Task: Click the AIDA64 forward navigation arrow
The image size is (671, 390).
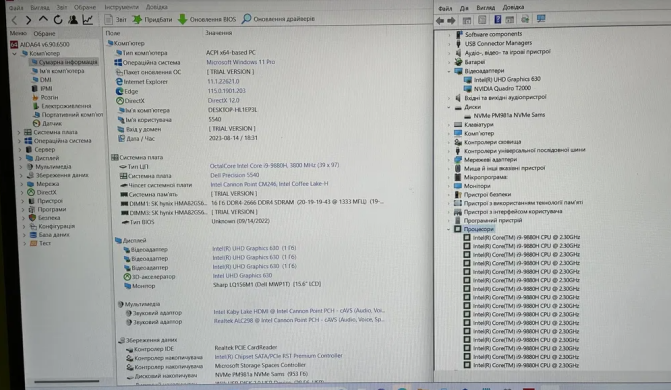Action: (x=28, y=20)
